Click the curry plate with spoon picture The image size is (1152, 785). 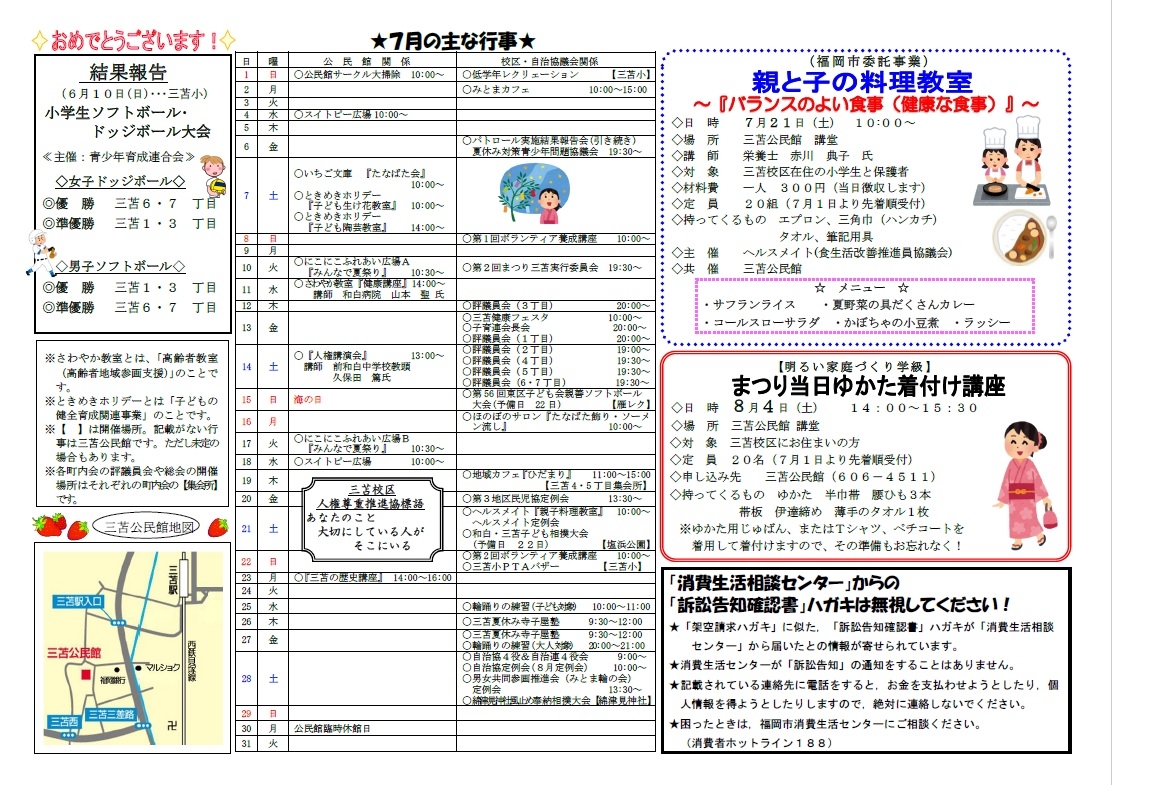coord(1025,237)
